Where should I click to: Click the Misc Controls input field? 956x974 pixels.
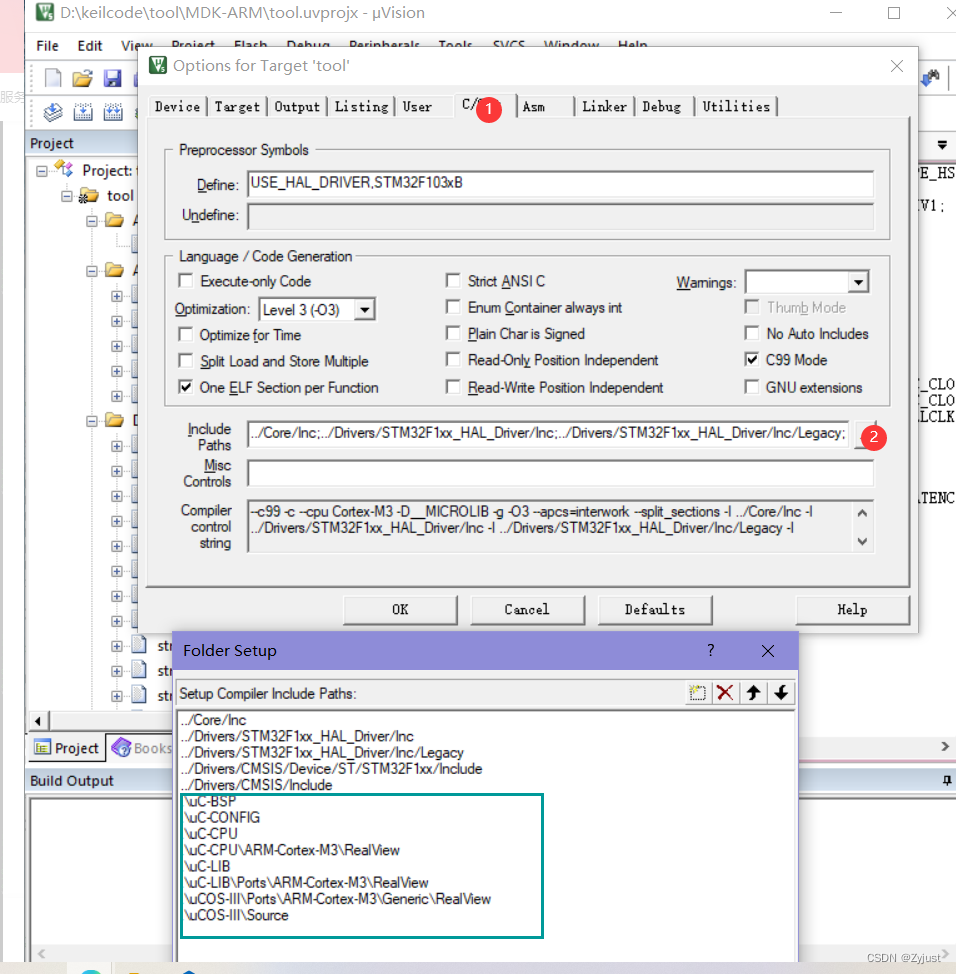(560, 473)
